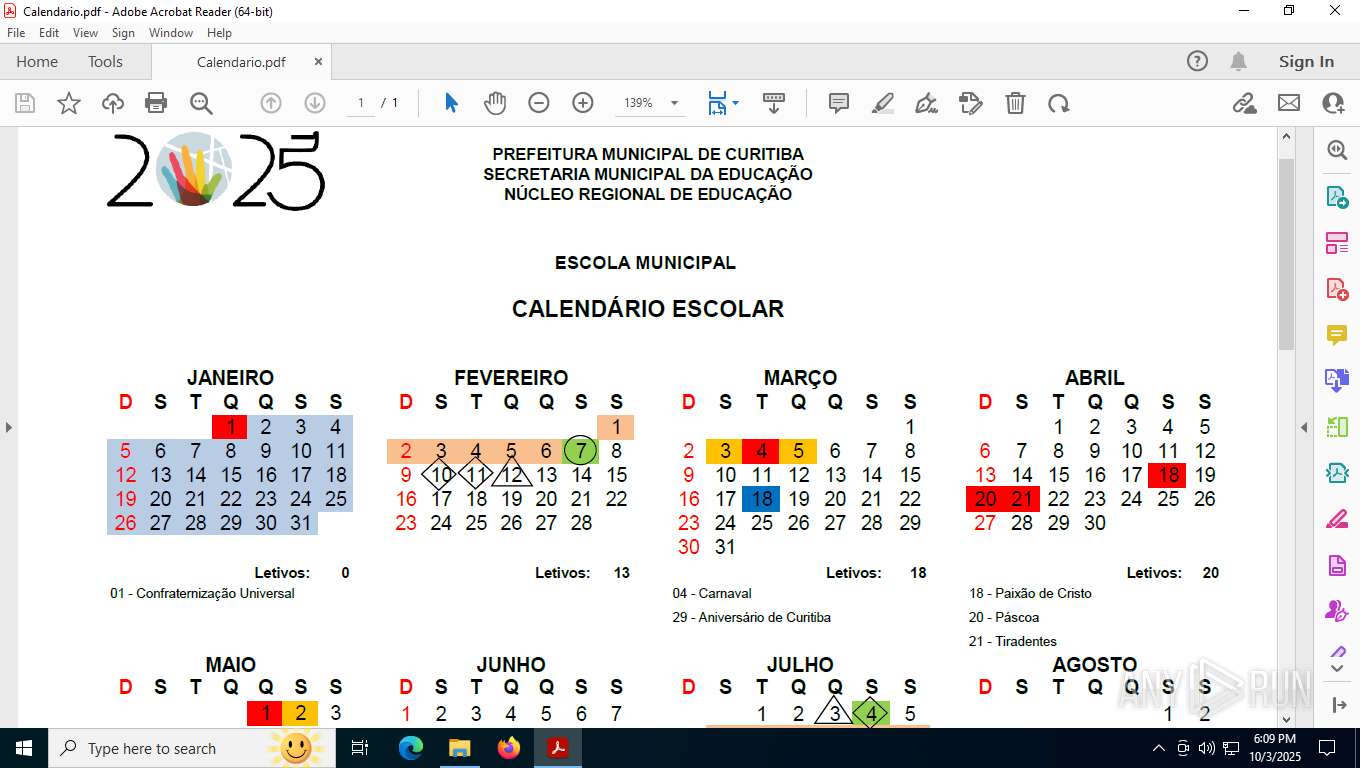Viewport: 1360px width, 768px height.
Task: Click the ABRIL month heading
Action: [x=1094, y=378]
